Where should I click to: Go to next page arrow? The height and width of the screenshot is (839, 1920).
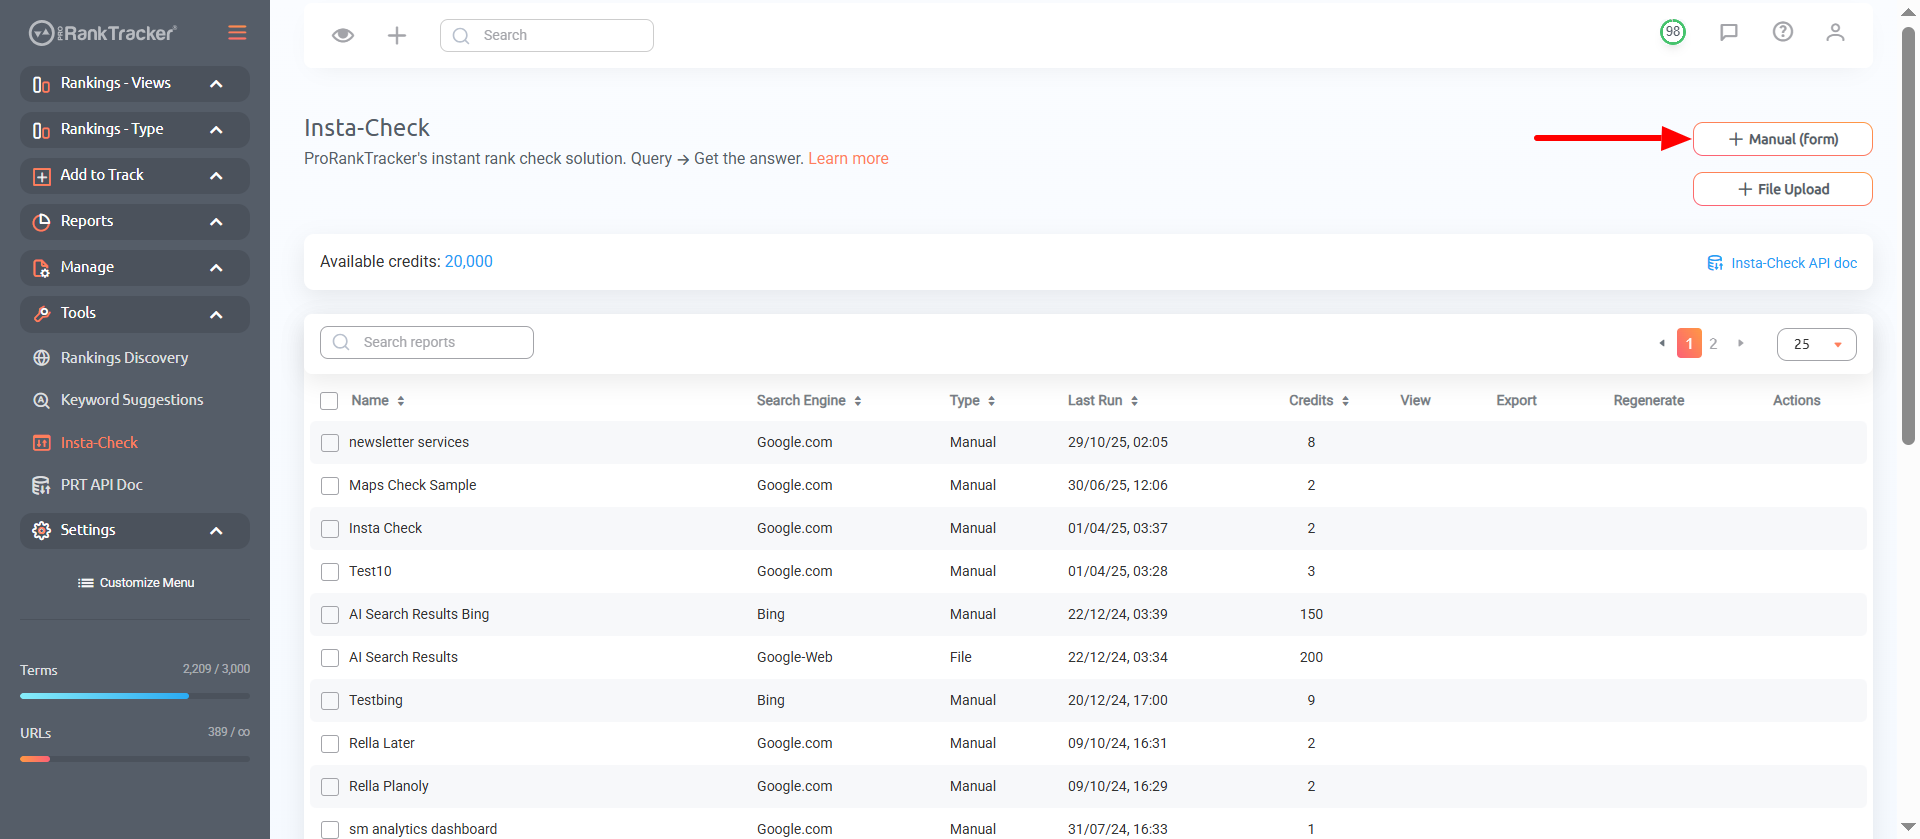[x=1741, y=343]
